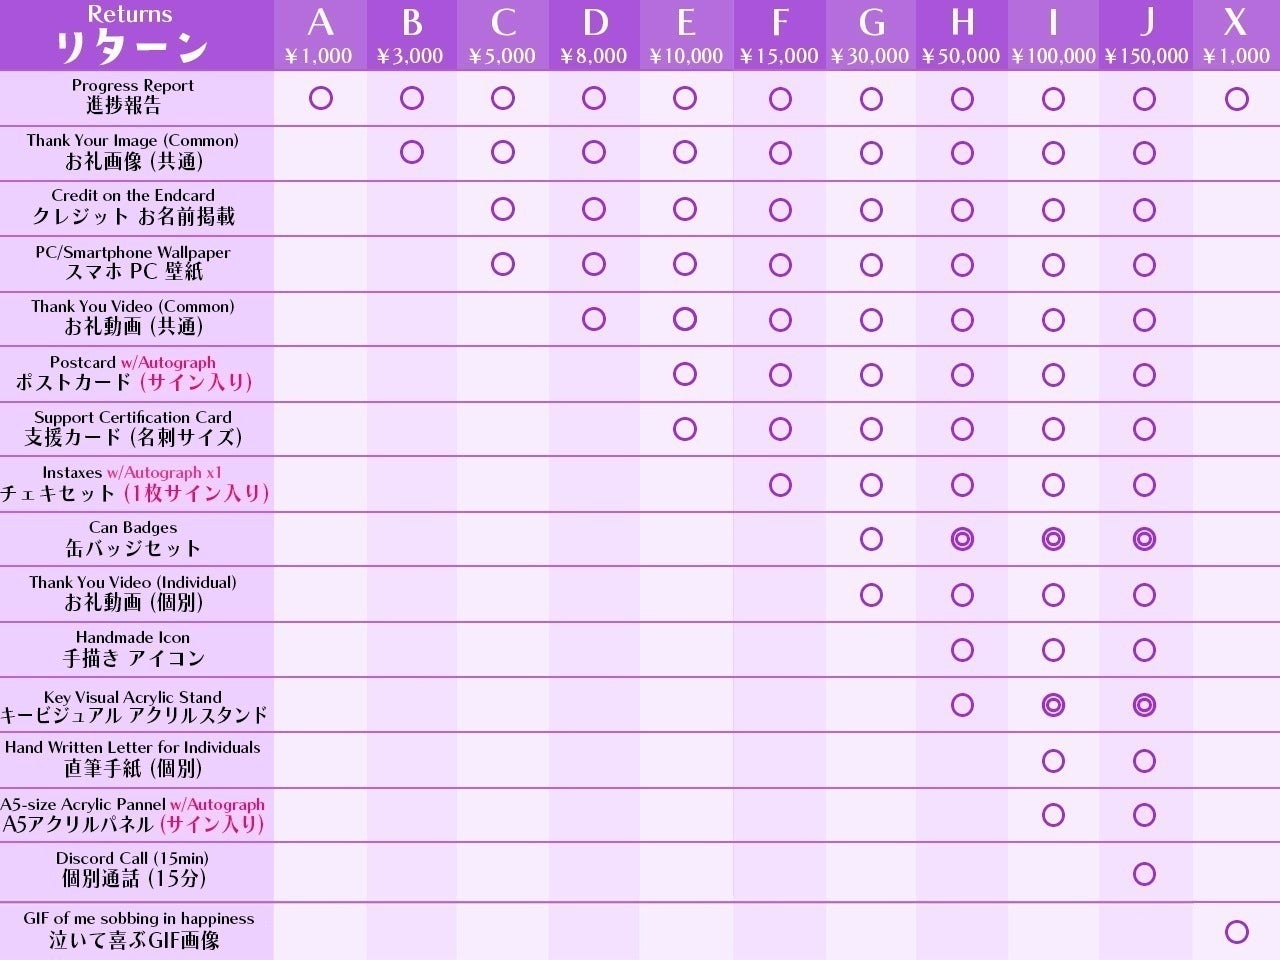The height and width of the screenshot is (960, 1280).
Task: Select the Hand Written Letter circle under tier I
Action: click(x=1053, y=761)
